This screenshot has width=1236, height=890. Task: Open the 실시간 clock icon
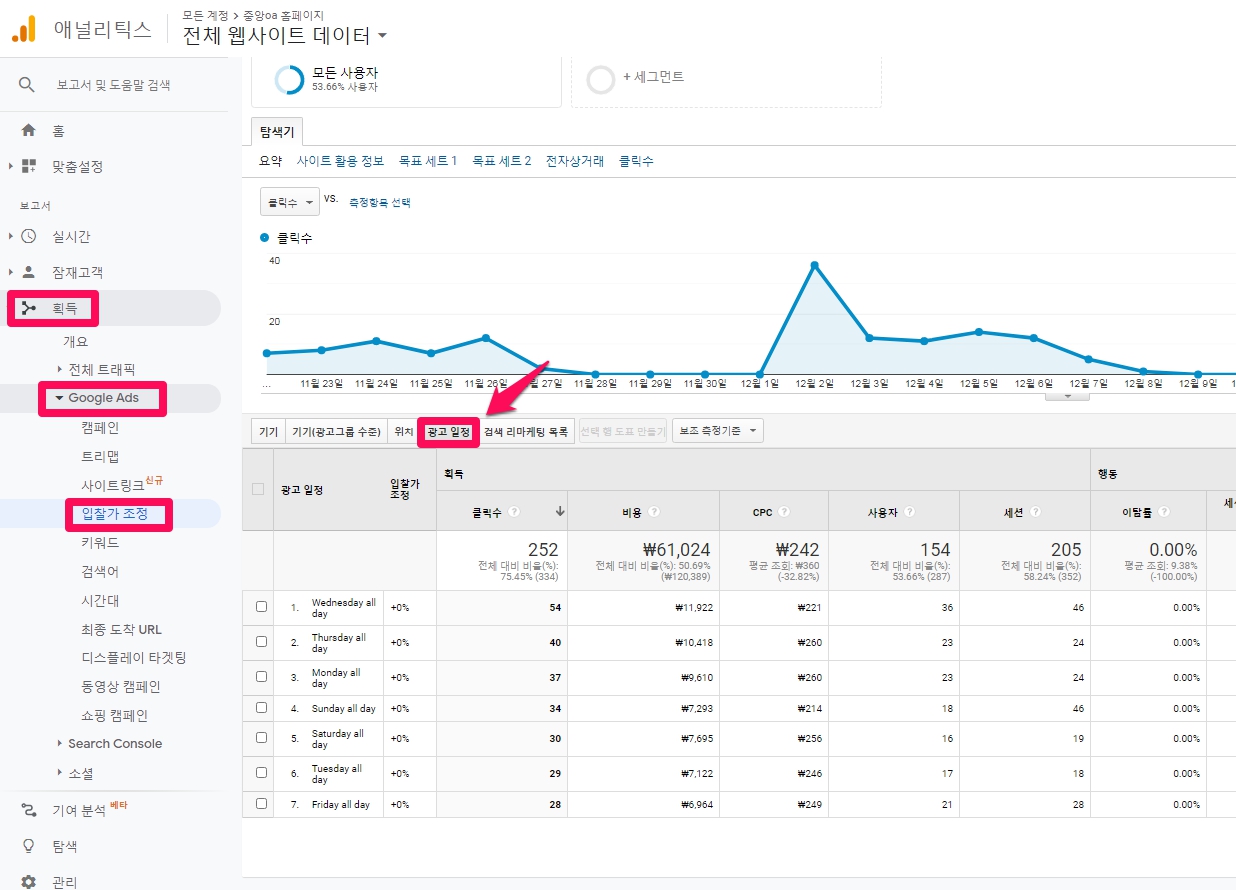pyautogui.click(x=28, y=237)
